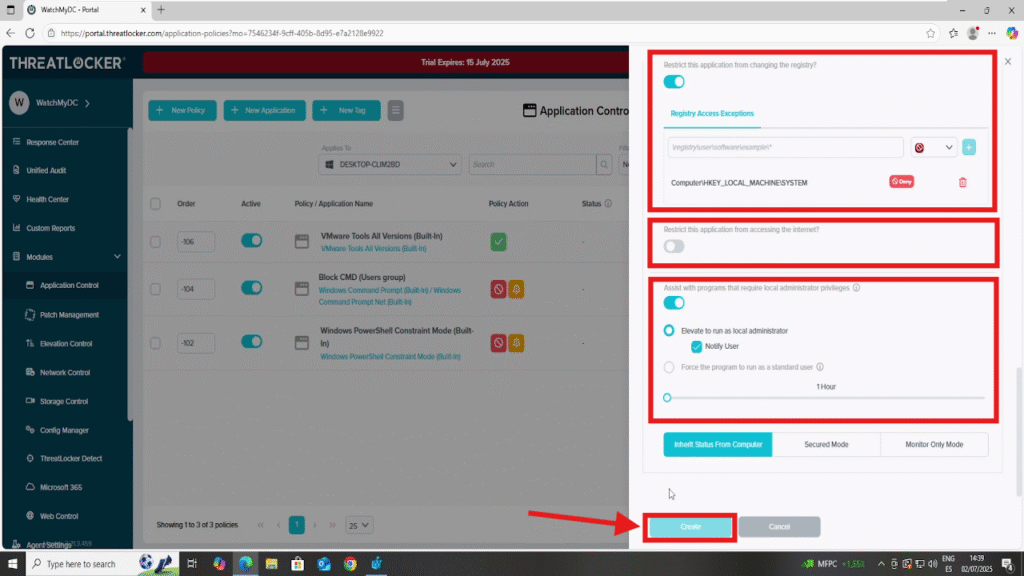Screen dimensions: 1024x576
Task: Go to page 1 in pagination
Action: [x=296, y=525]
